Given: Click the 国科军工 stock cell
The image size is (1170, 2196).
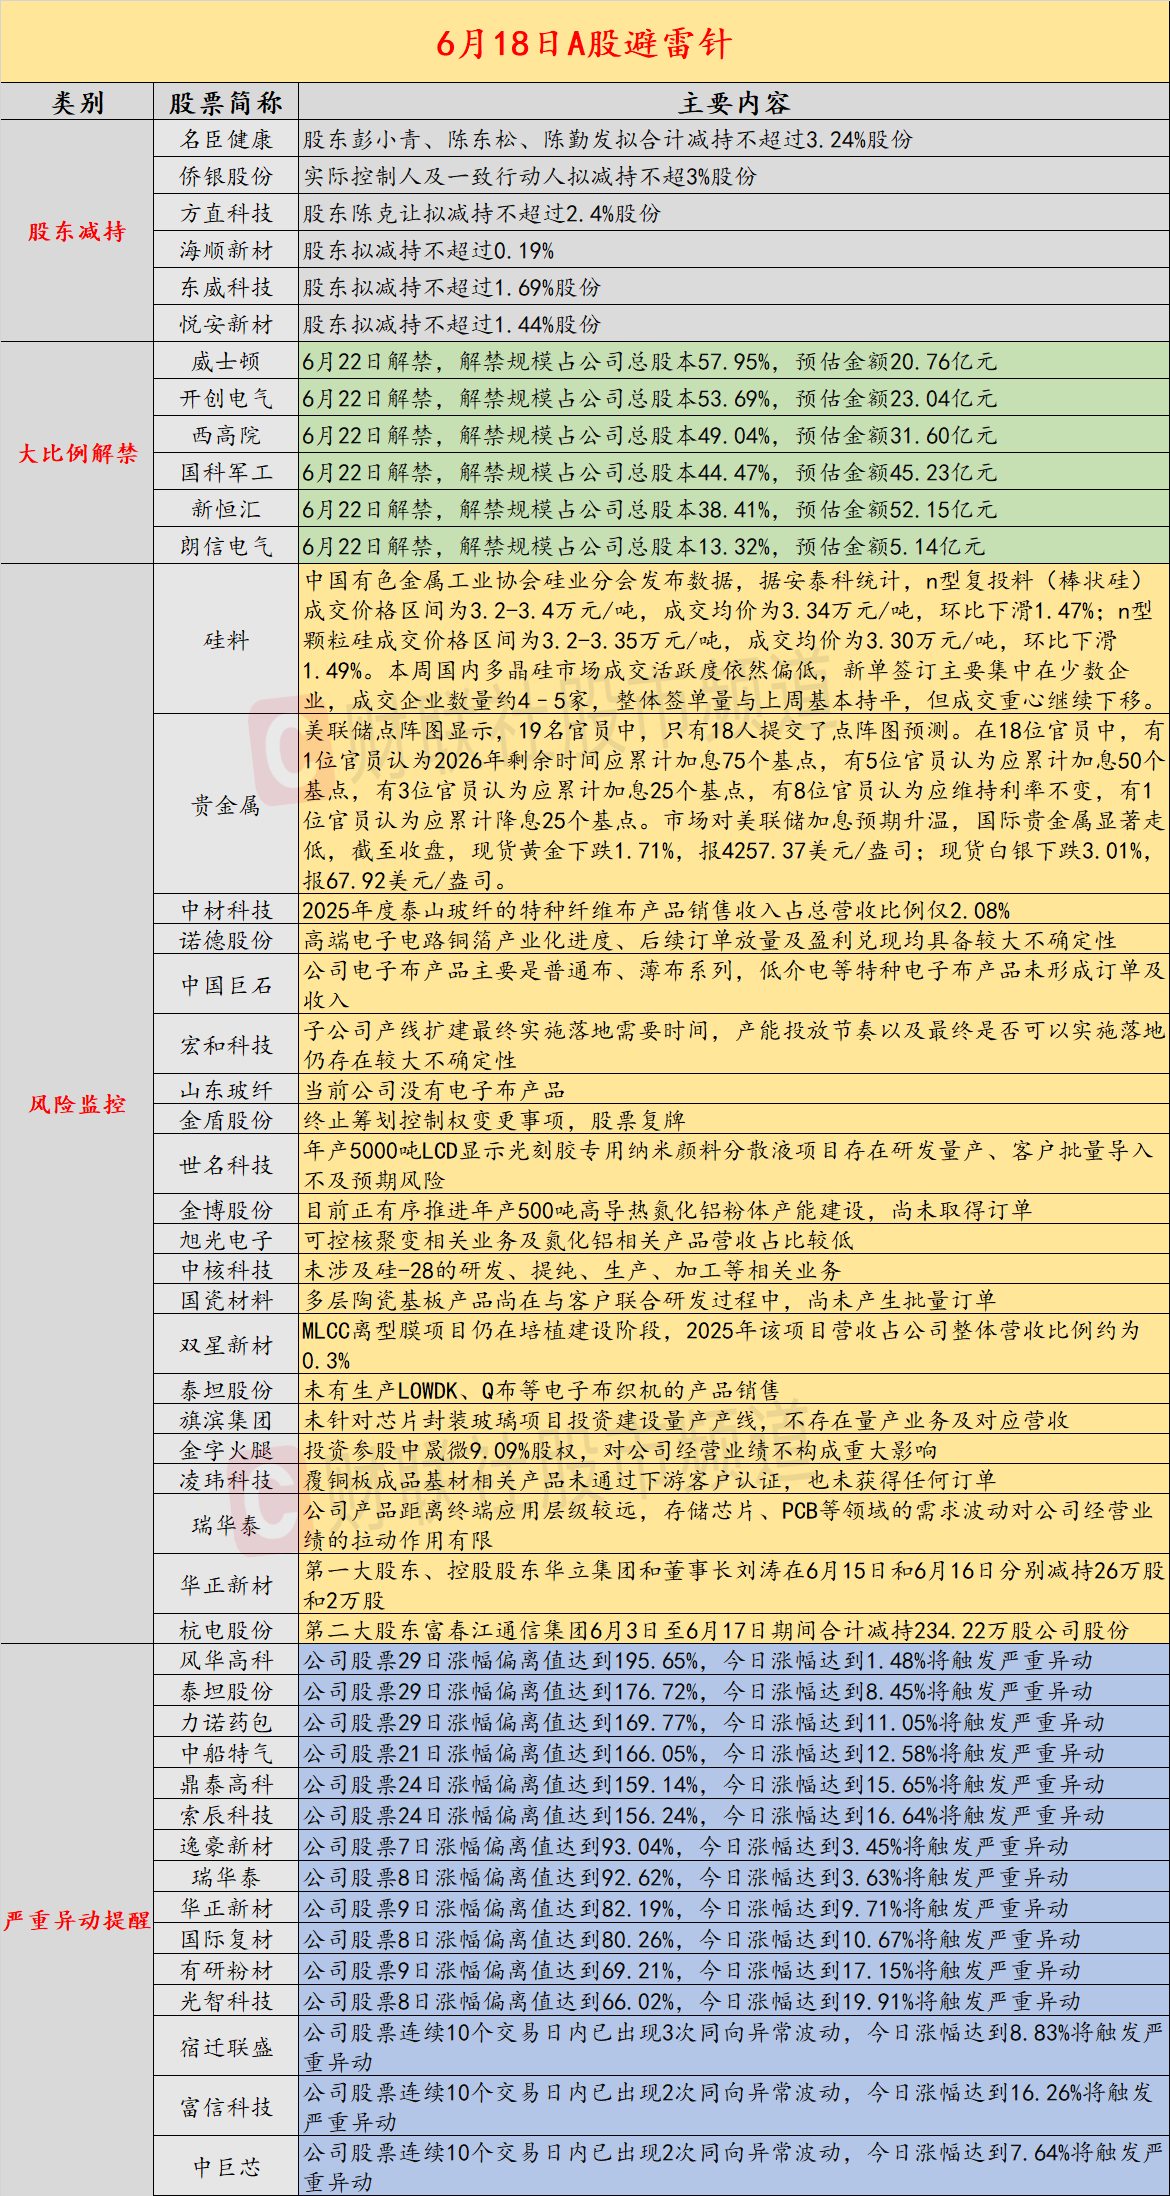Looking at the screenshot, I should (x=226, y=472).
